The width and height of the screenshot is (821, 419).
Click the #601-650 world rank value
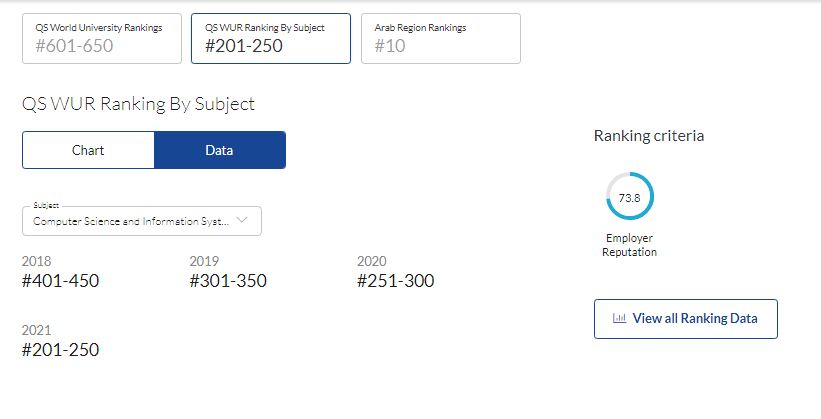[x=74, y=46]
